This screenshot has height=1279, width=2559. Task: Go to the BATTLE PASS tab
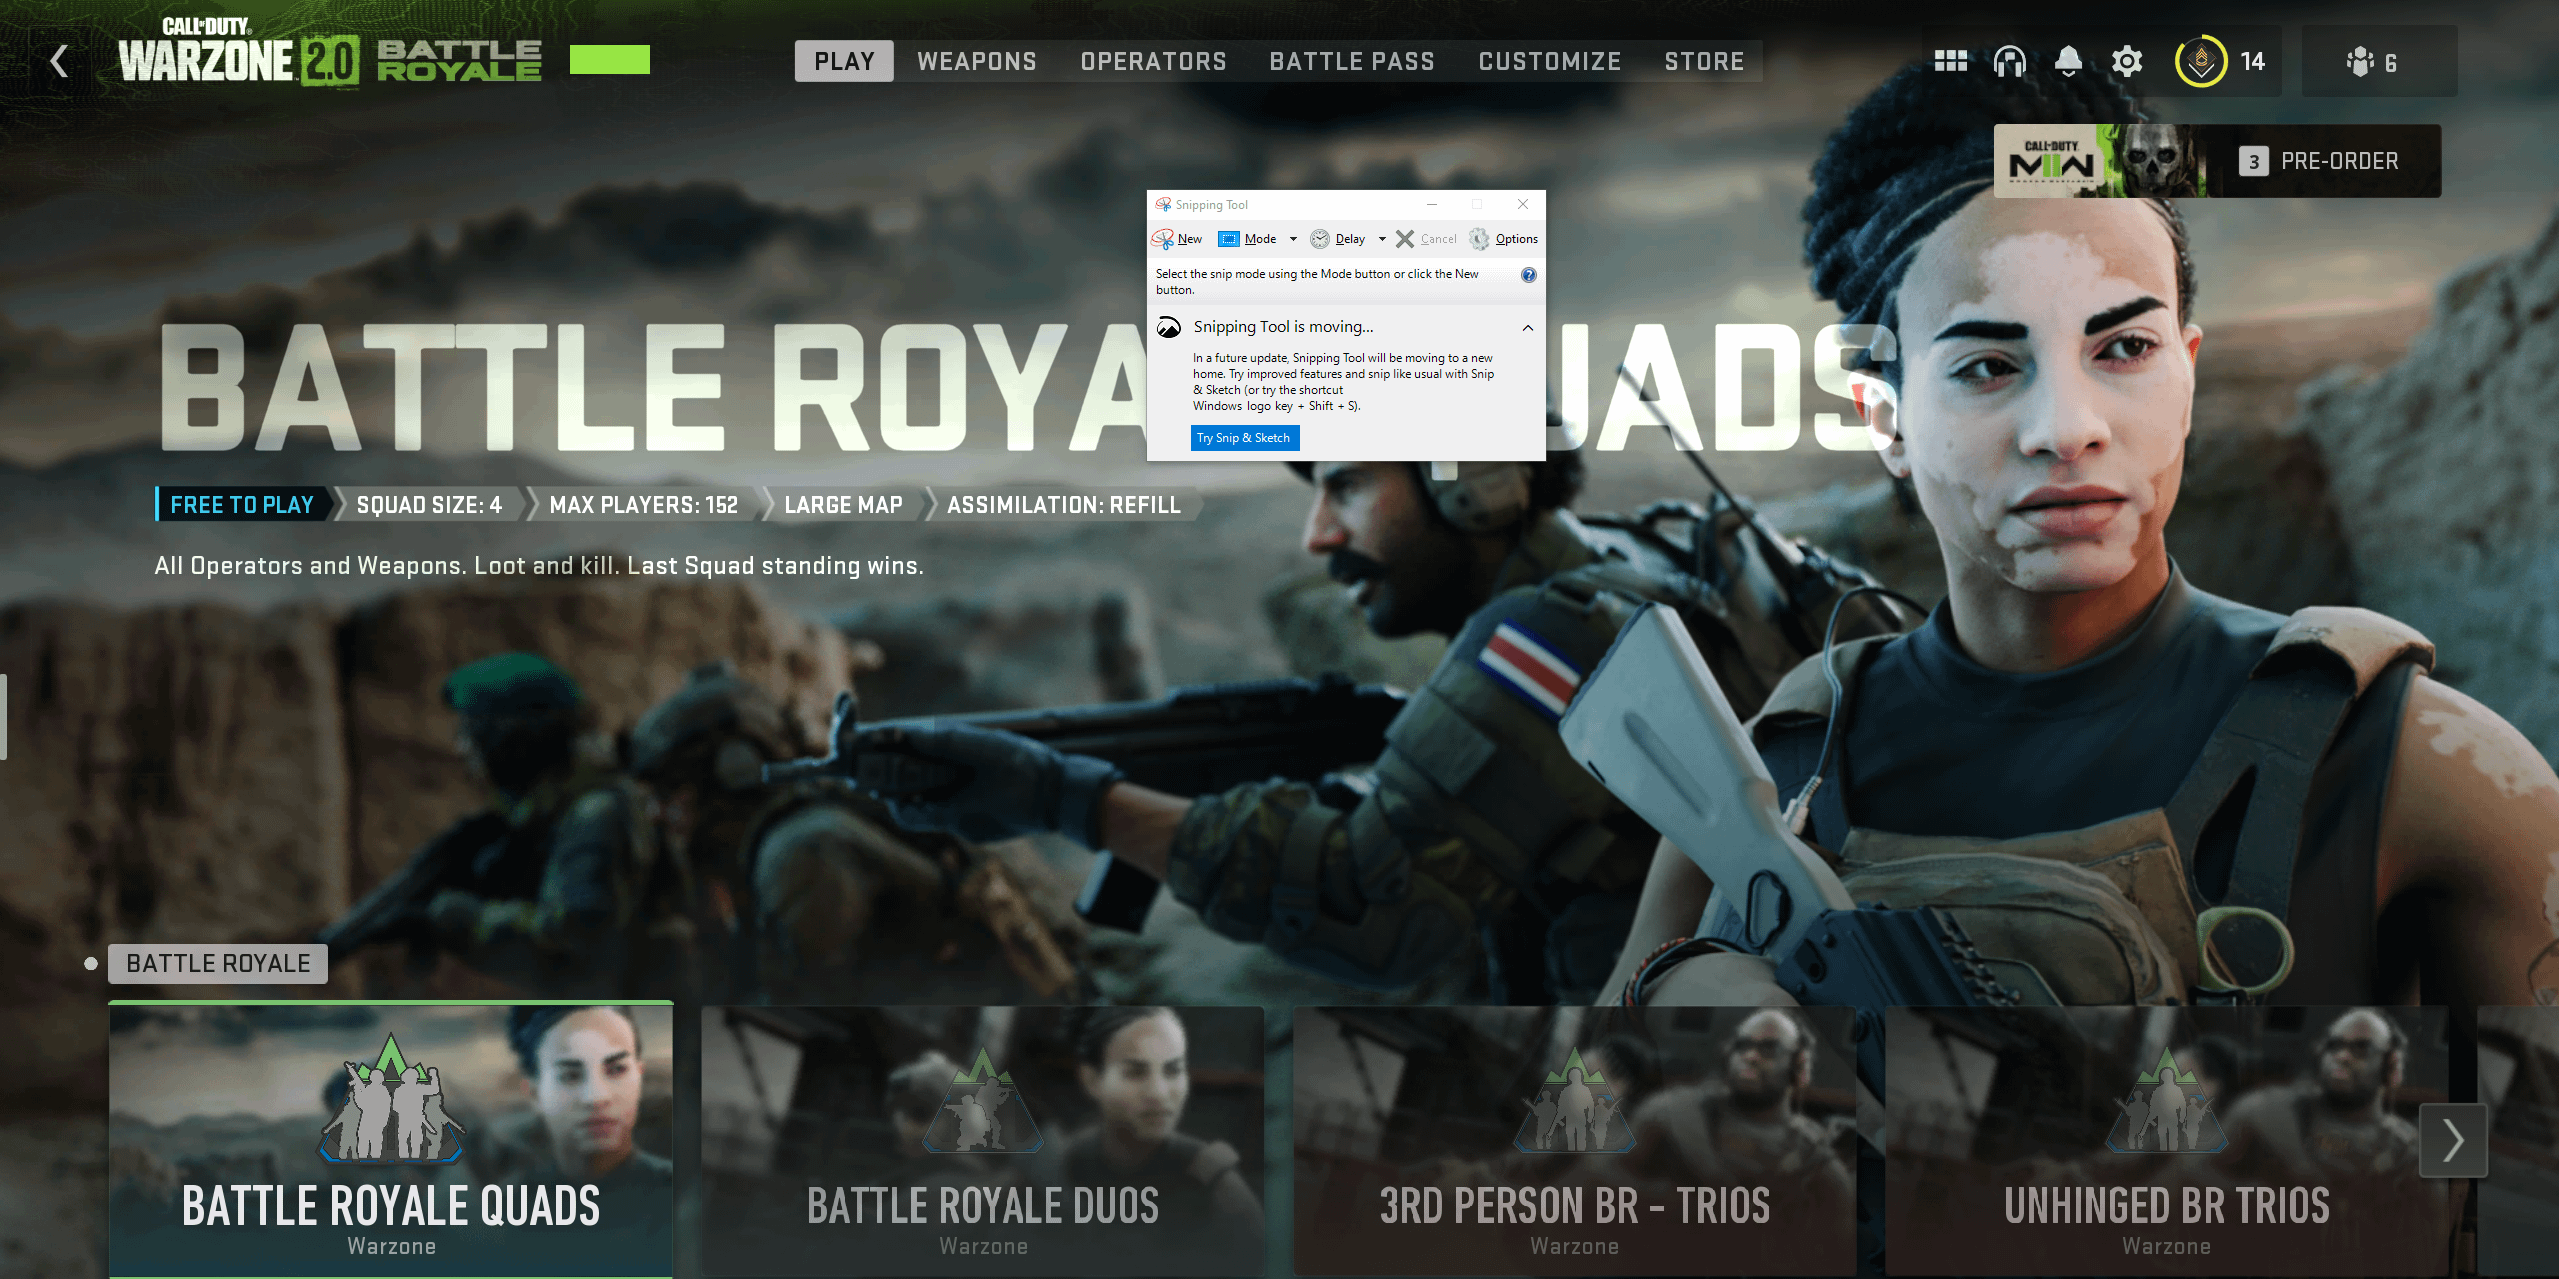point(1352,61)
